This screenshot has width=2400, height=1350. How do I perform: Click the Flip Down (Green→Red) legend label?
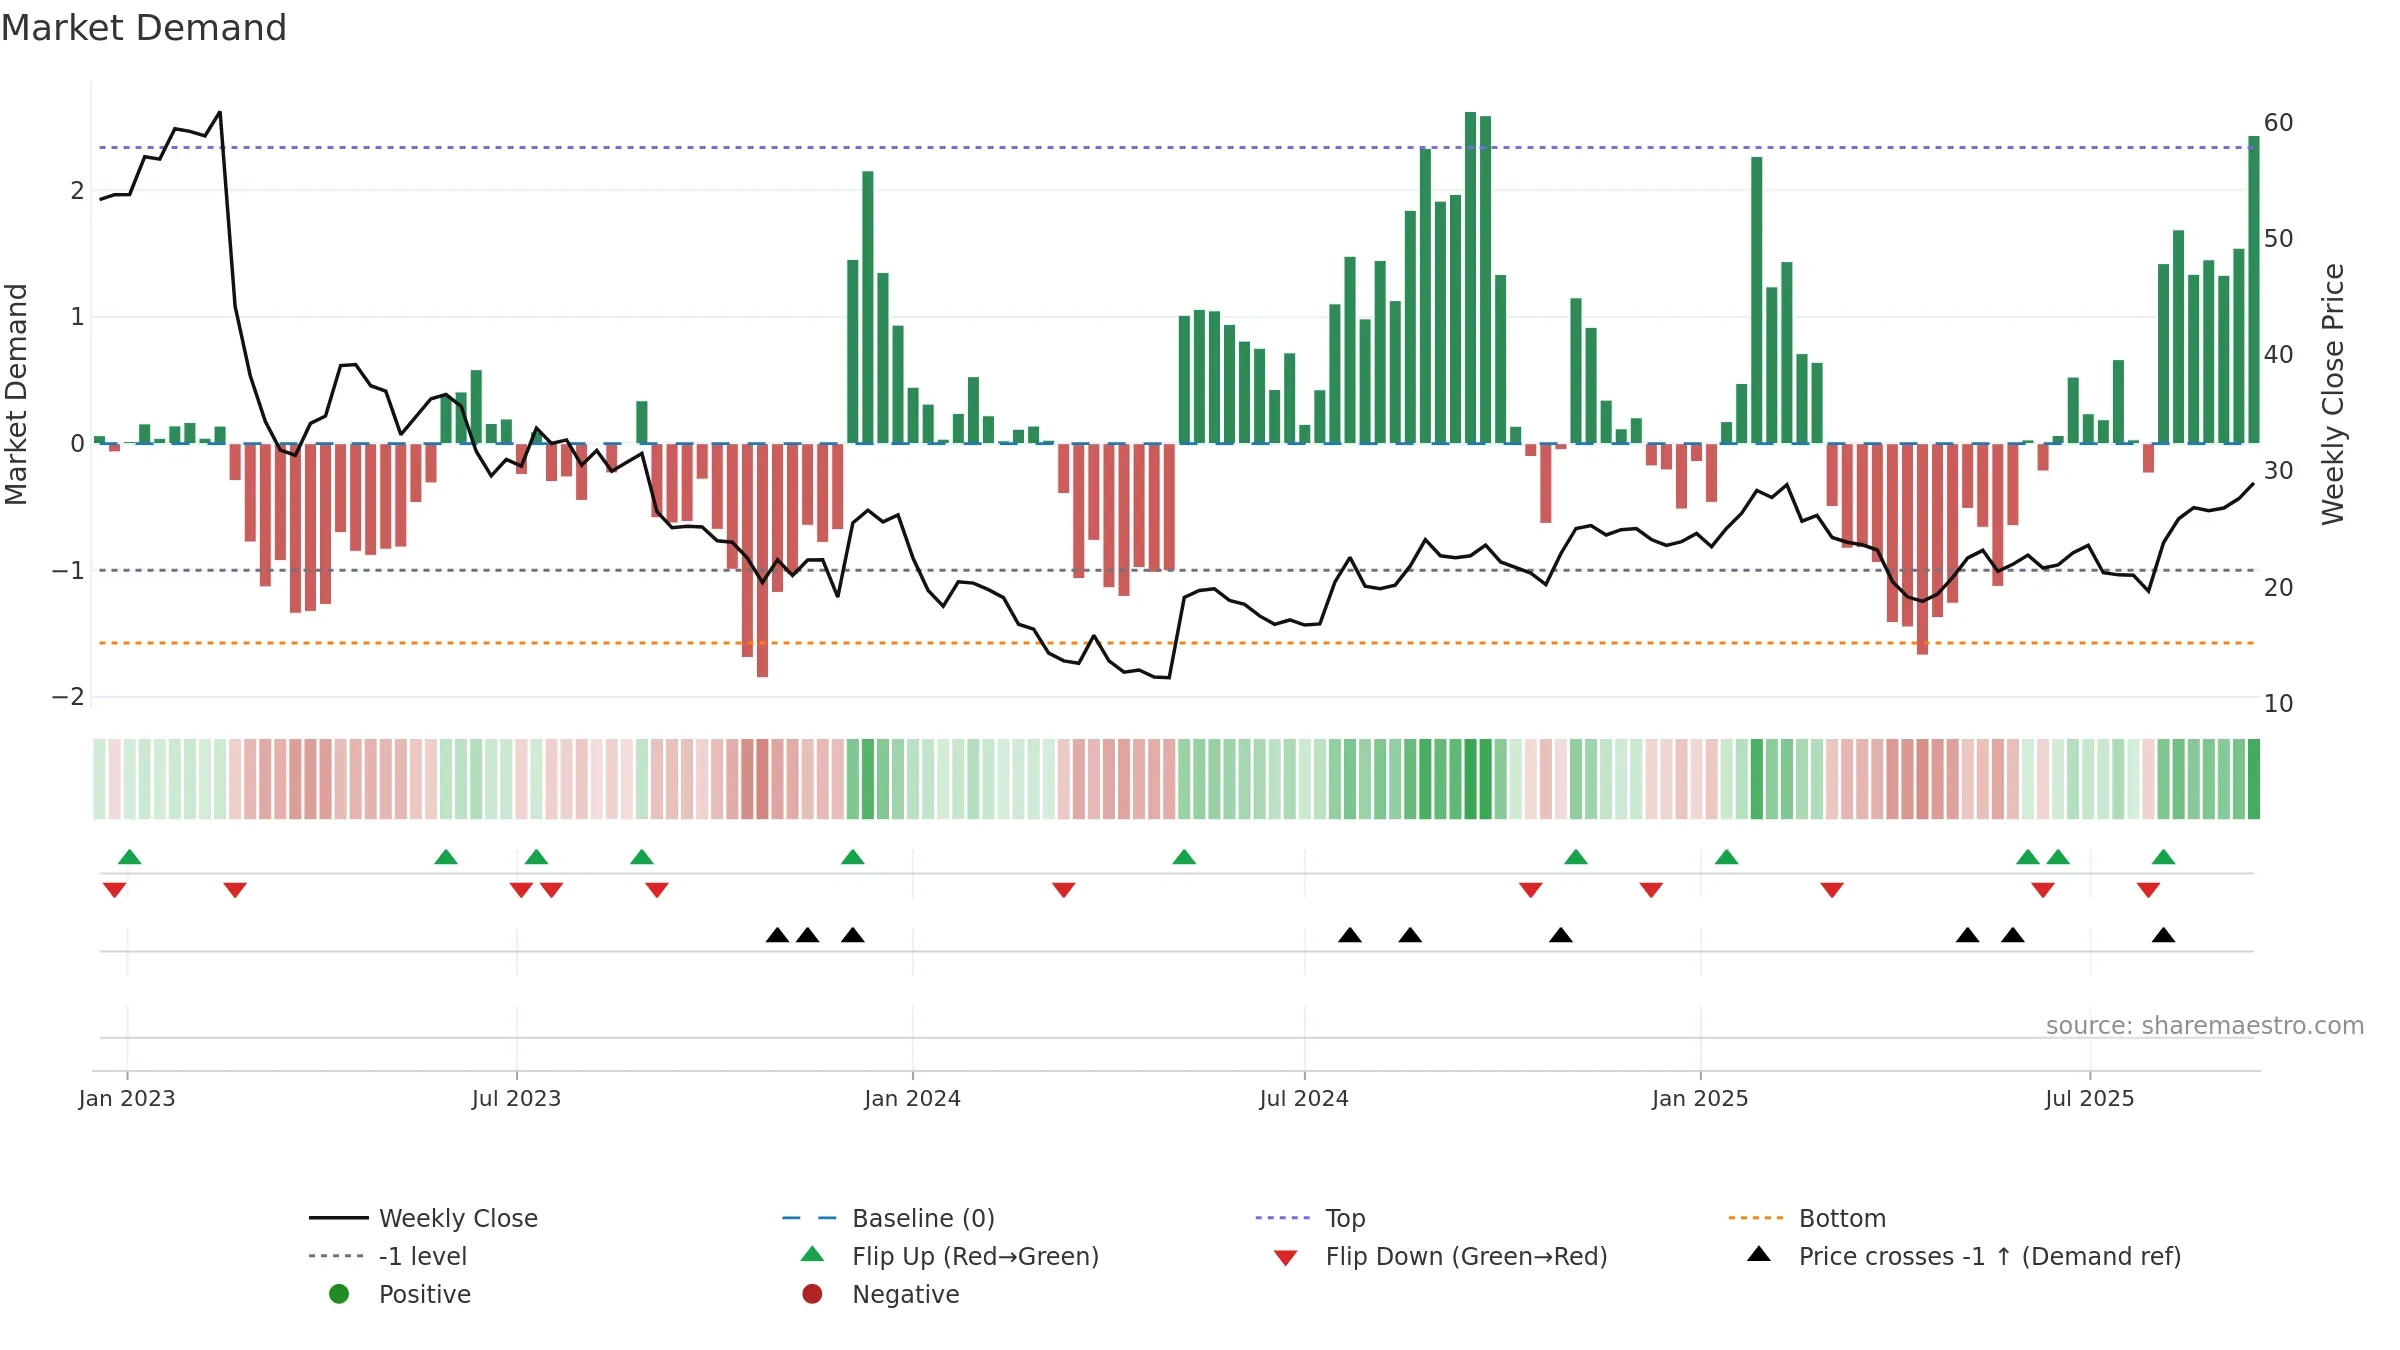1467,1256
